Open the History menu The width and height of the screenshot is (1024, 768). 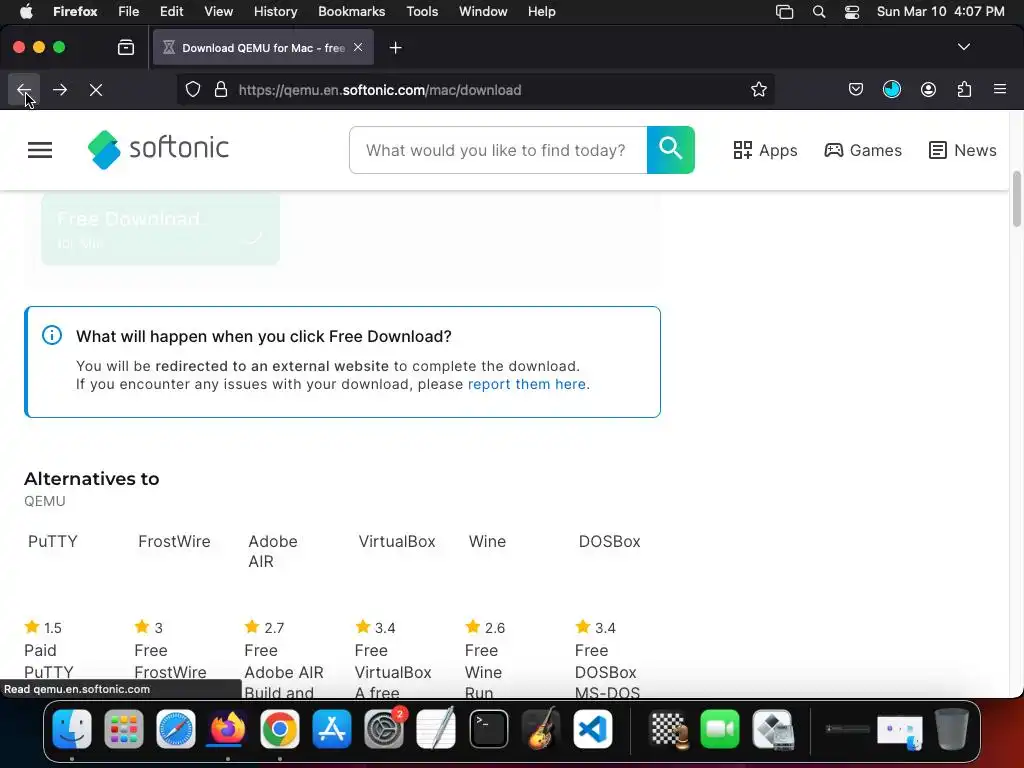275,11
